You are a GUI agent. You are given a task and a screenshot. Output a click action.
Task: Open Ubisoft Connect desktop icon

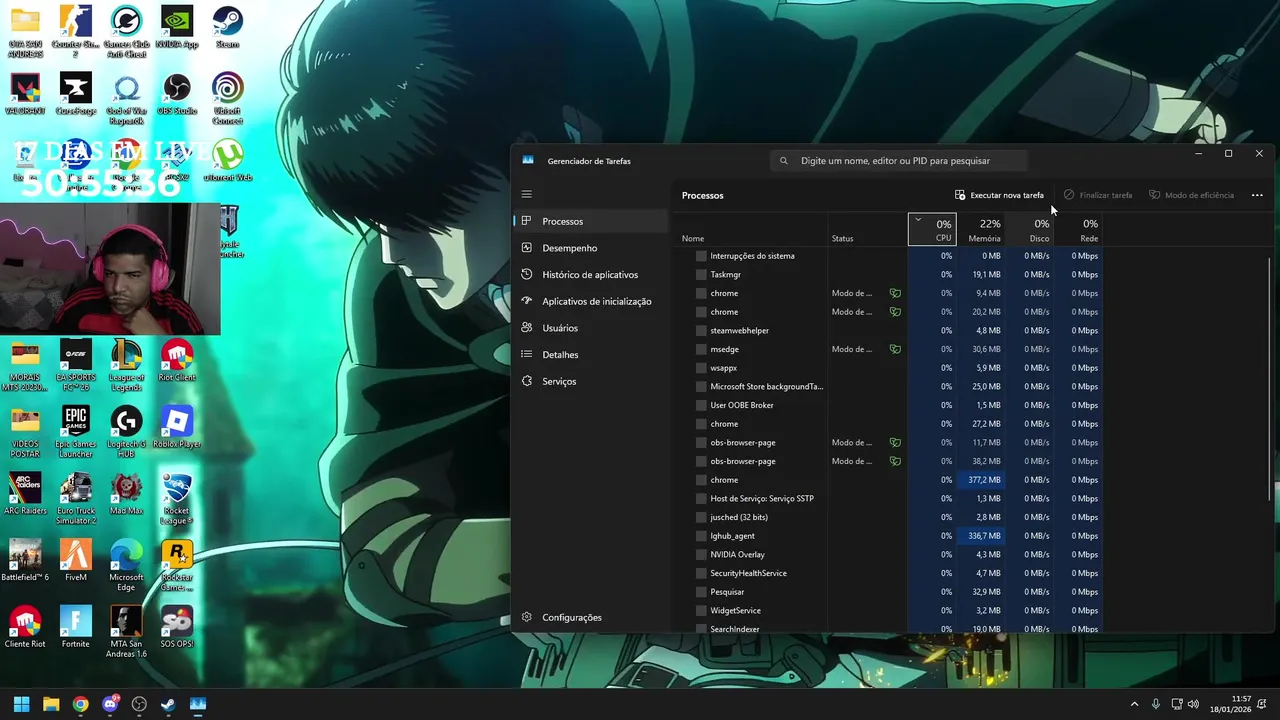227,98
